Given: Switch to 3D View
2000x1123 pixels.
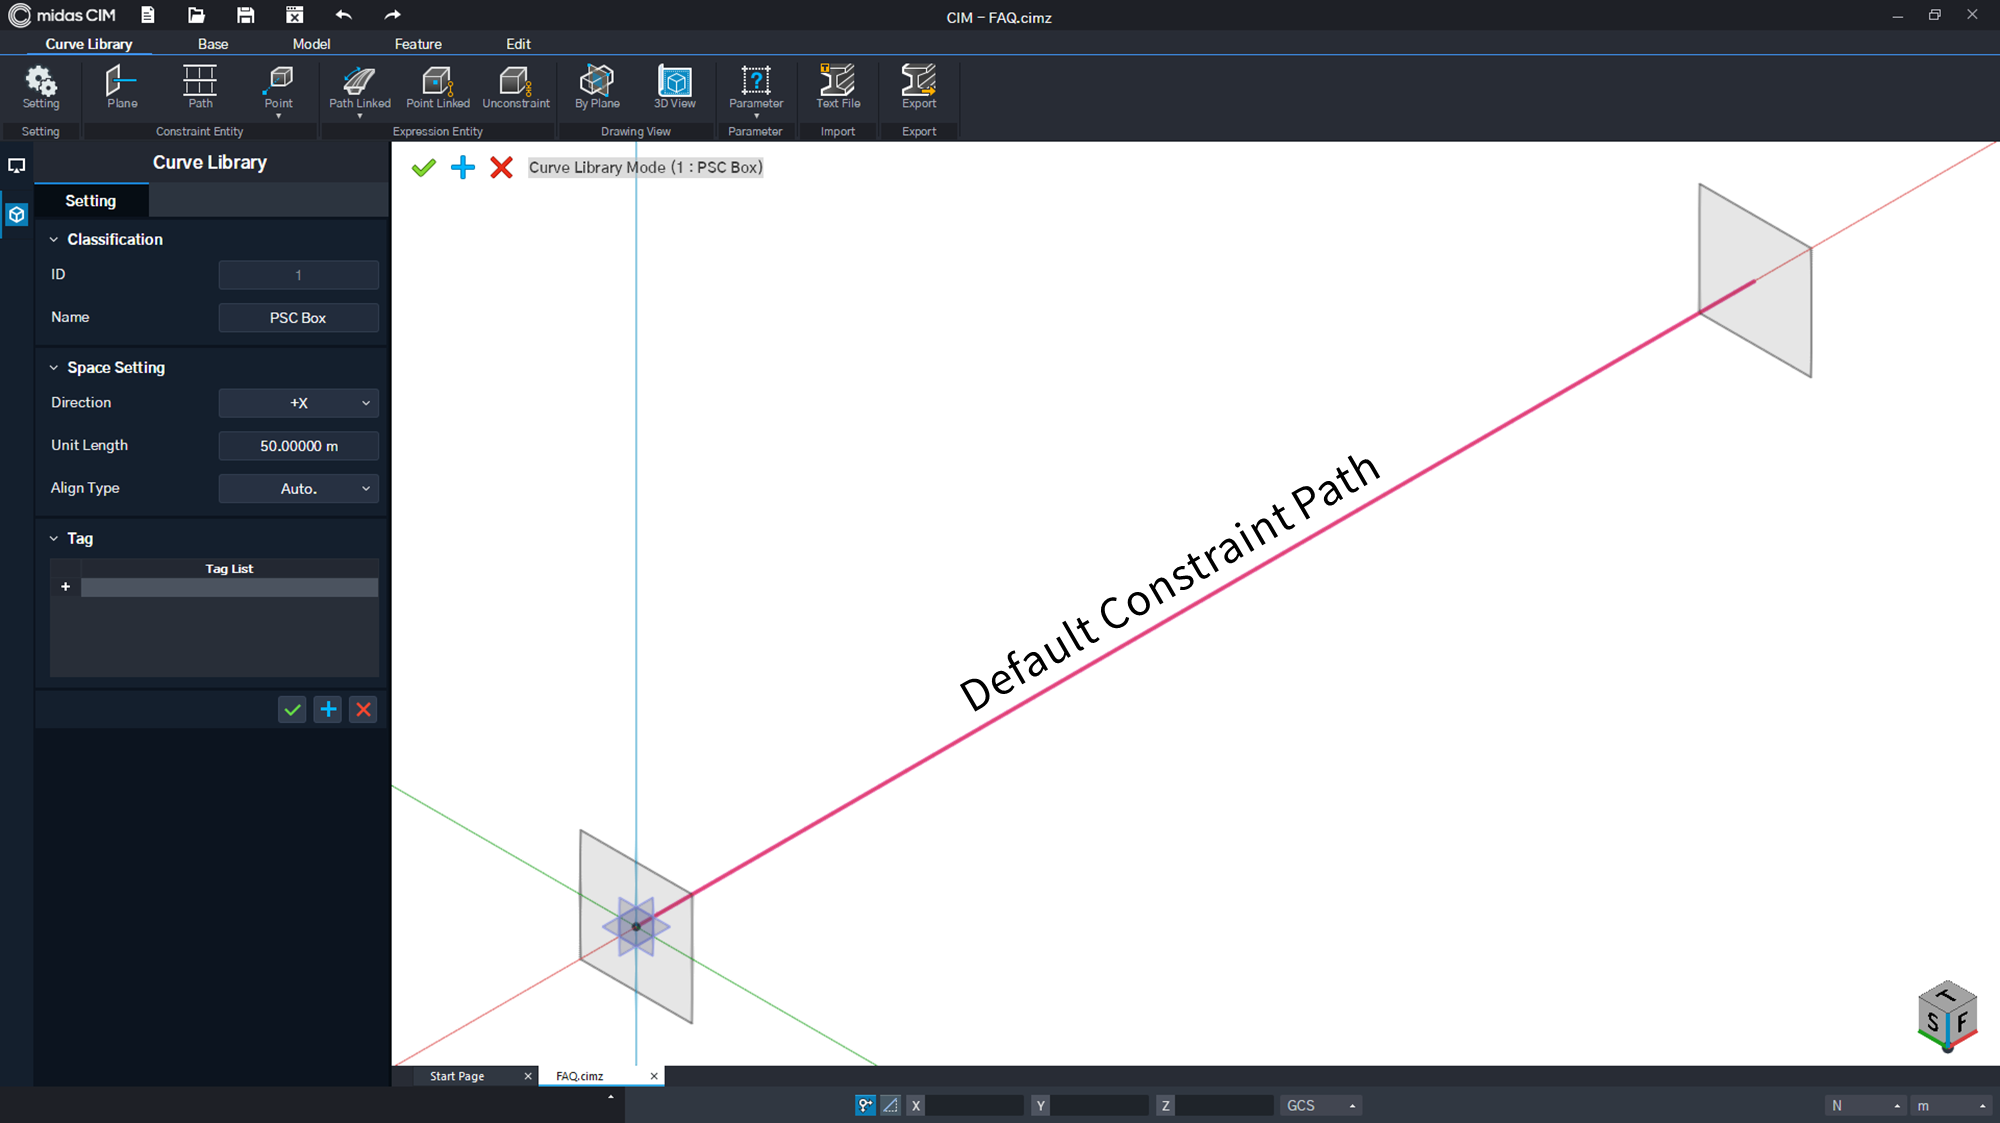Looking at the screenshot, I should coord(675,87).
